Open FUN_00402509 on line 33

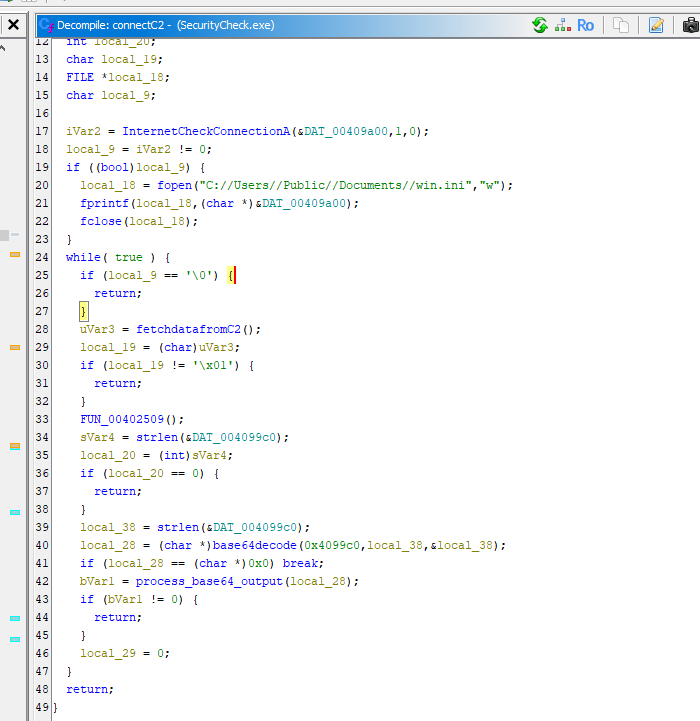click(122, 419)
